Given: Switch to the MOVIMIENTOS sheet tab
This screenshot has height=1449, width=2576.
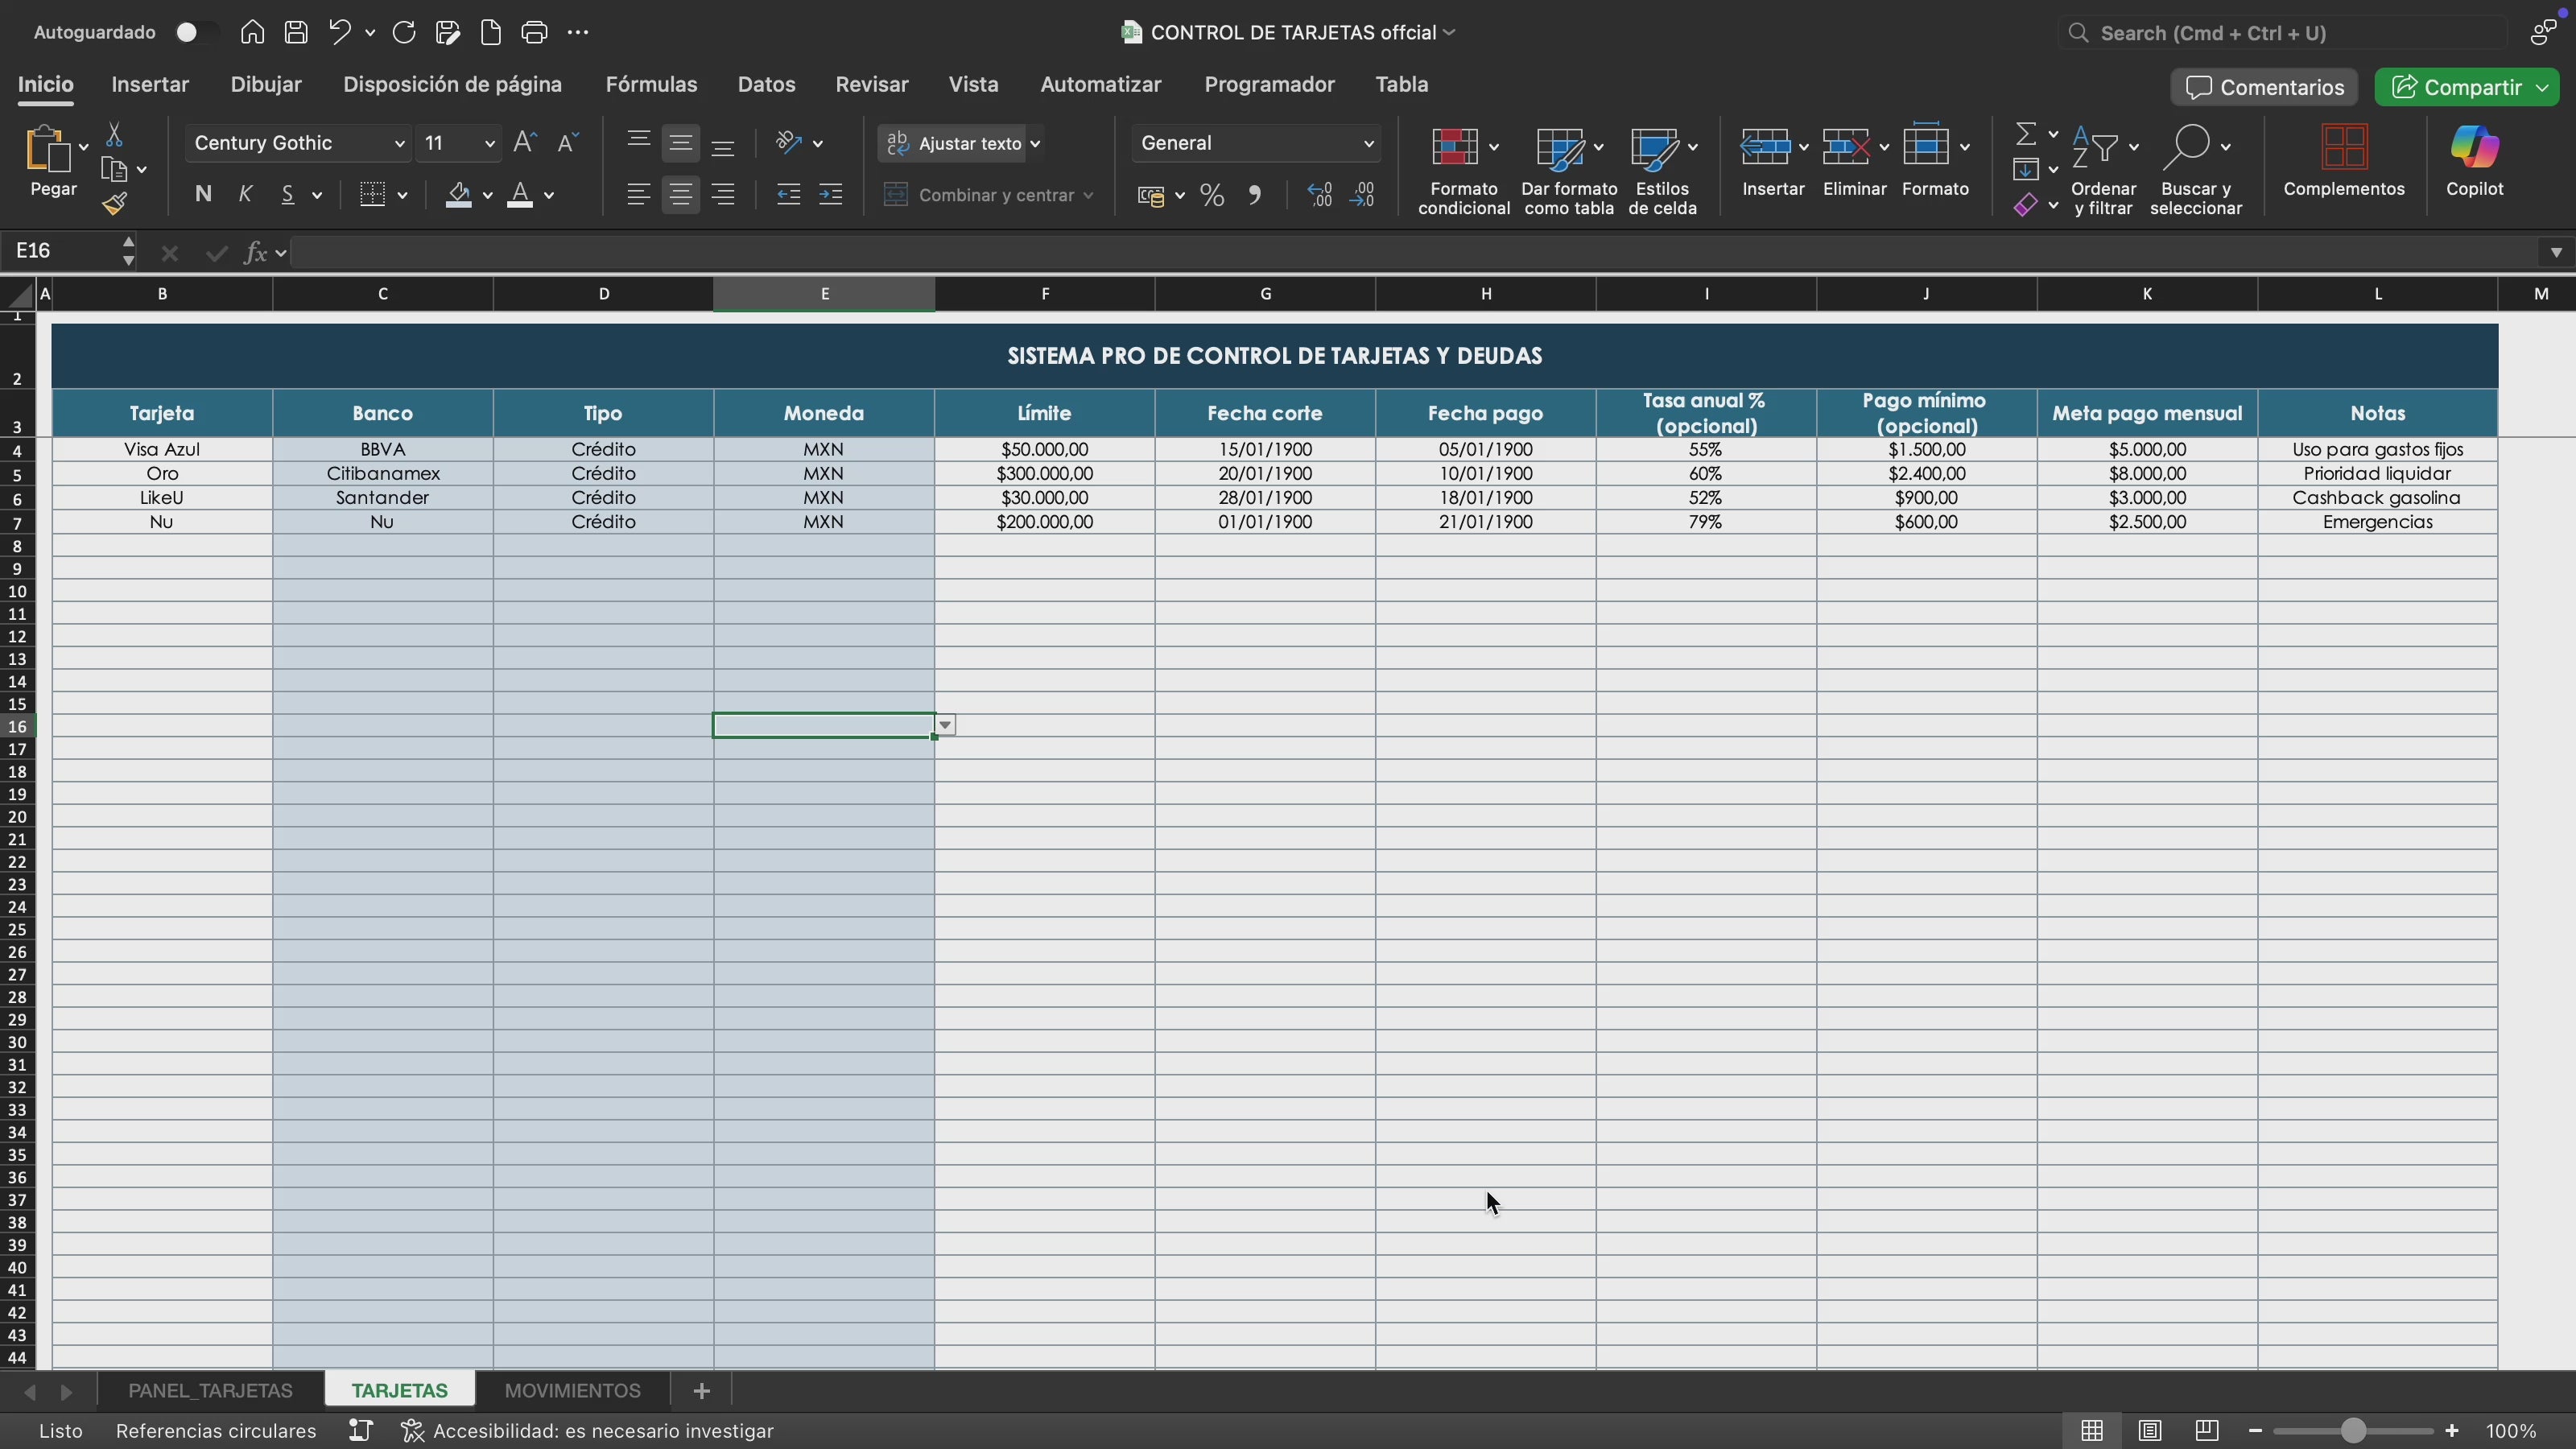Looking at the screenshot, I should (x=572, y=1390).
